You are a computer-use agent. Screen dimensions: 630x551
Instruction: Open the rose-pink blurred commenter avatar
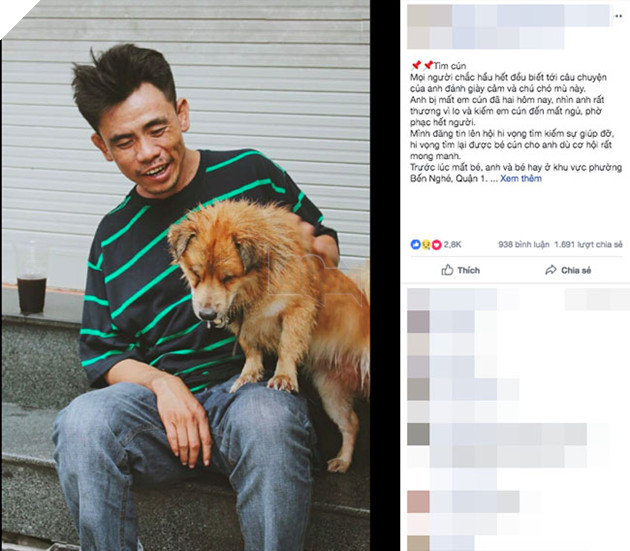(x=418, y=502)
